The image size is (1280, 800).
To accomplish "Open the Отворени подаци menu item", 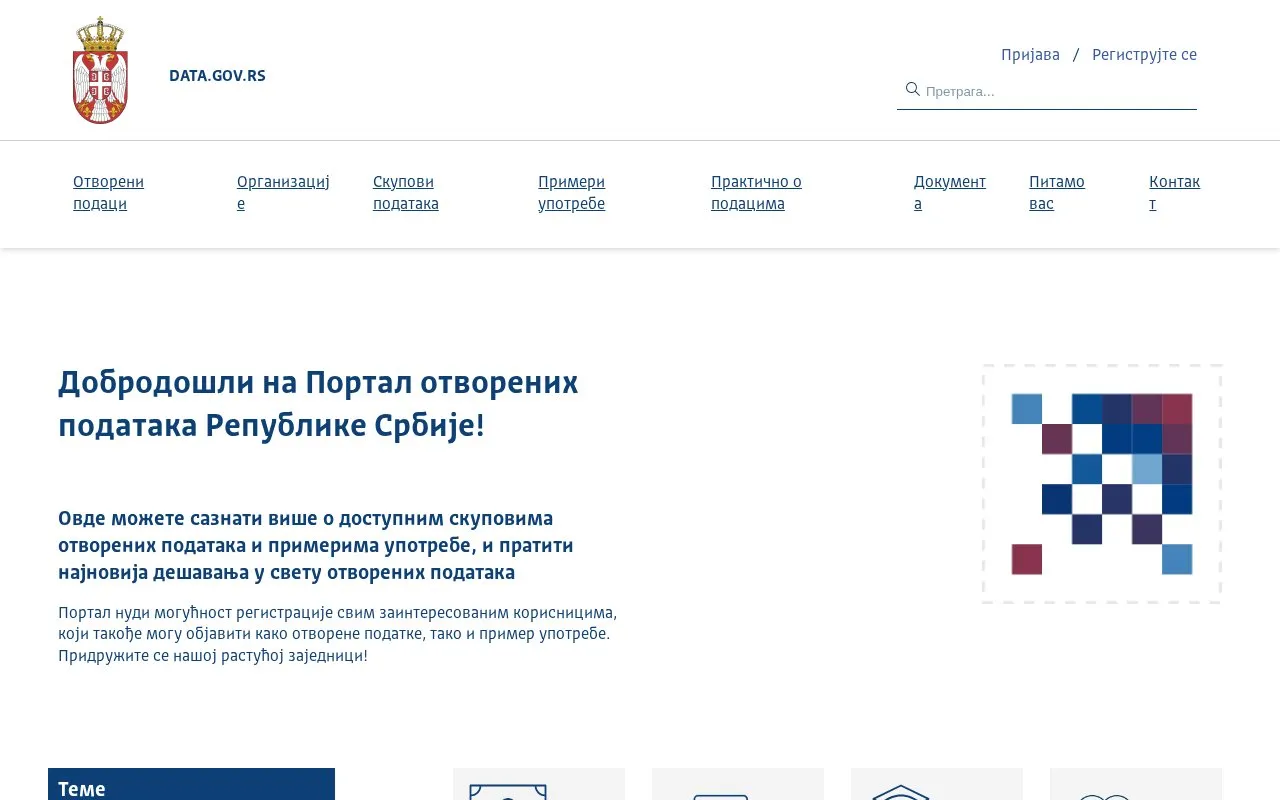I will 108,192.
